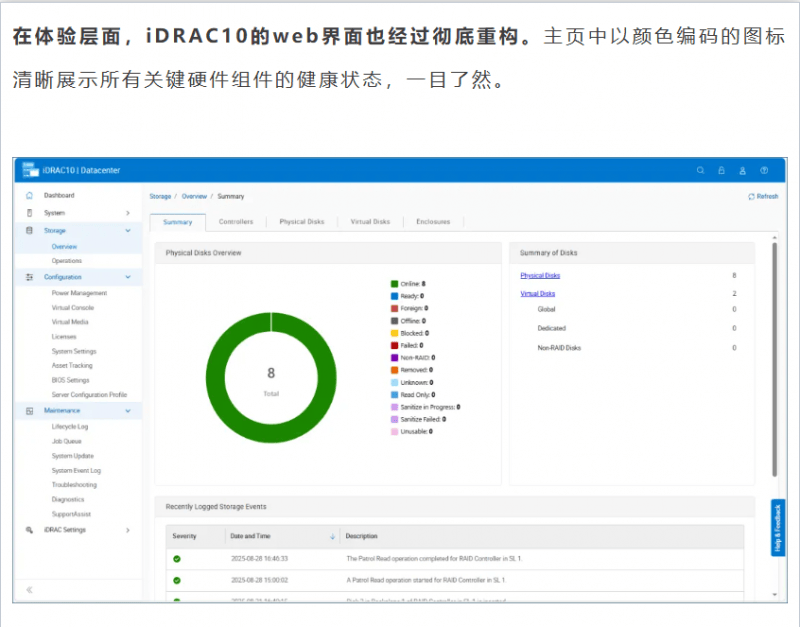The height and width of the screenshot is (627, 800).
Task: Open the user account icon menu
Action: click(x=742, y=170)
